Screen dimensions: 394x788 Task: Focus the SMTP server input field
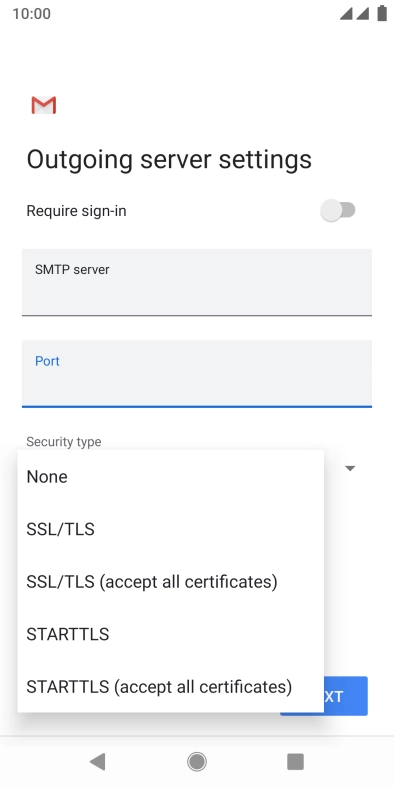coord(197,282)
